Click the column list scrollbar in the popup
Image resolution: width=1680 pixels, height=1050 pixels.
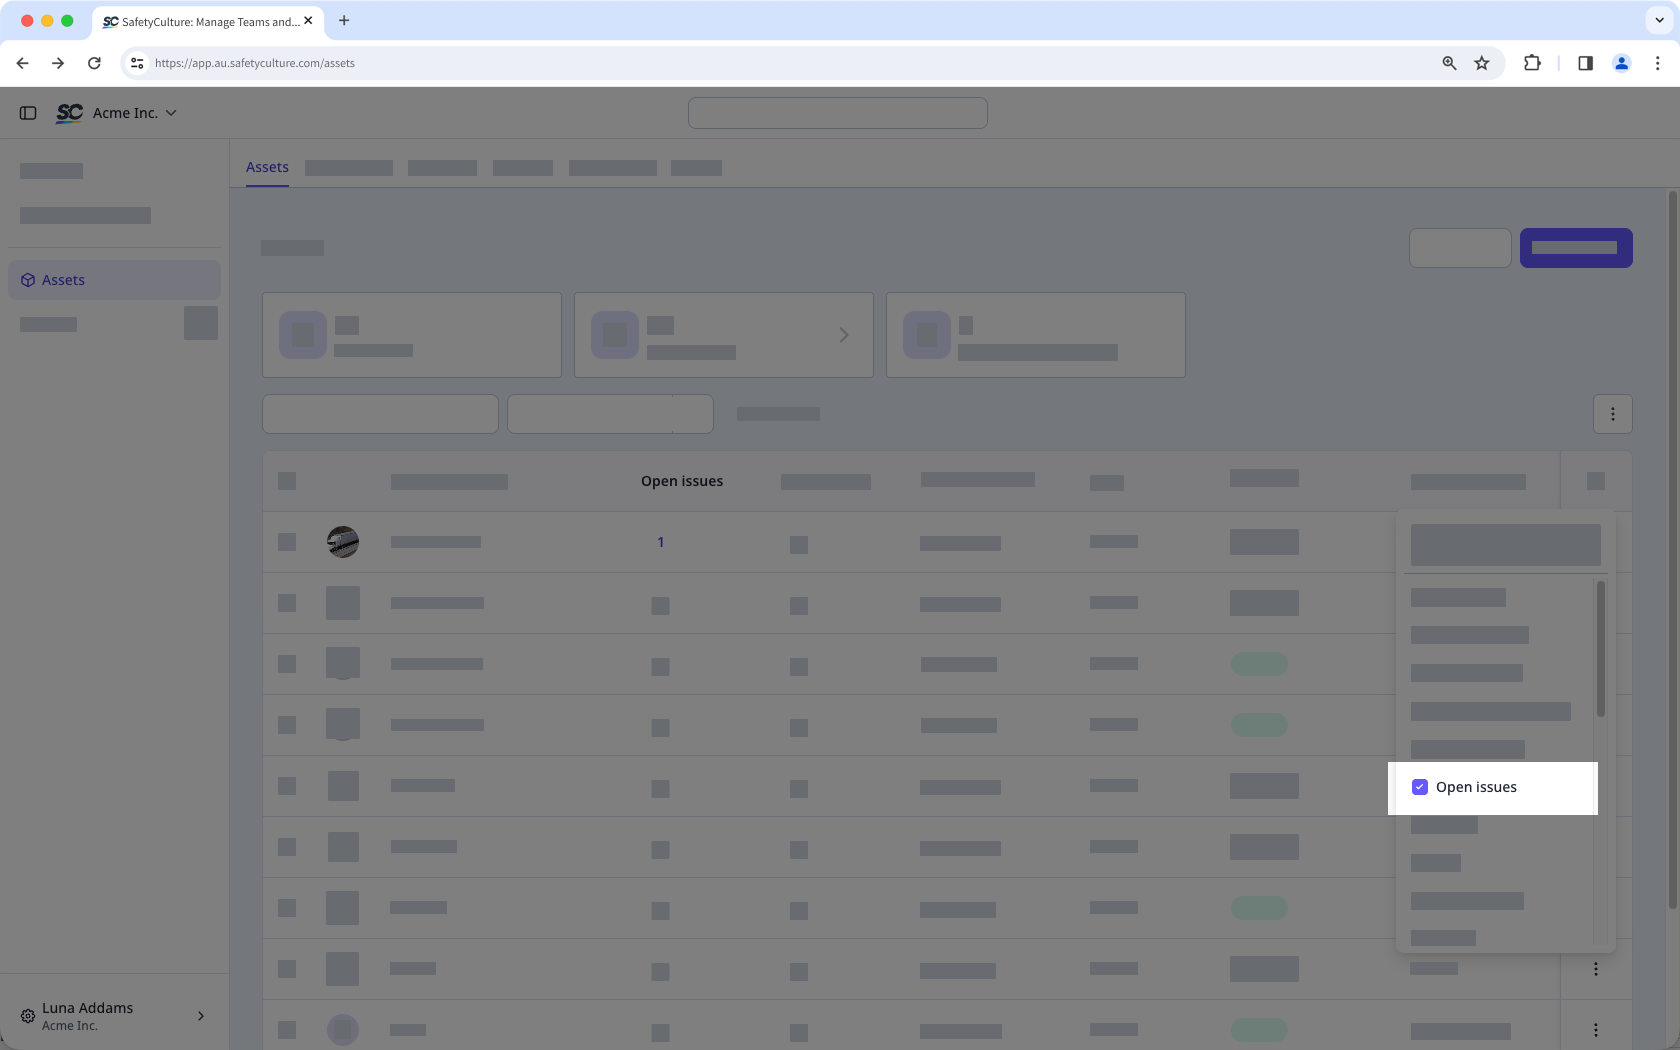click(x=1600, y=650)
